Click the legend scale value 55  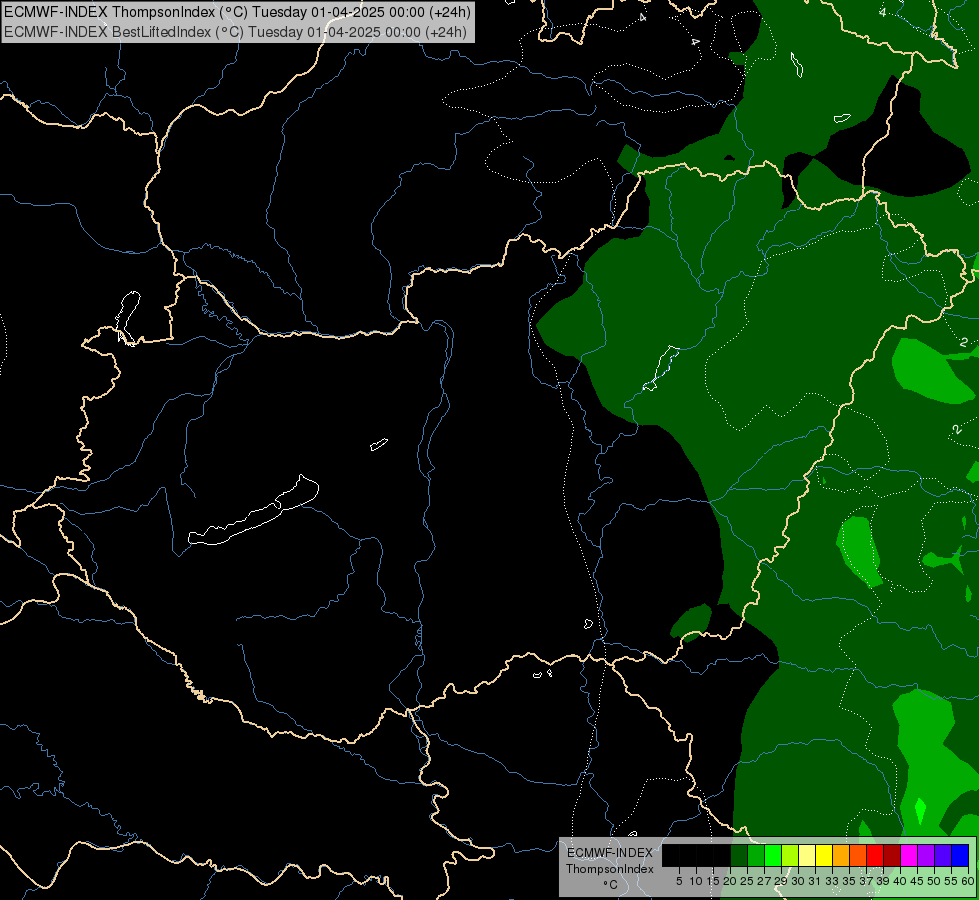[x=951, y=881]
